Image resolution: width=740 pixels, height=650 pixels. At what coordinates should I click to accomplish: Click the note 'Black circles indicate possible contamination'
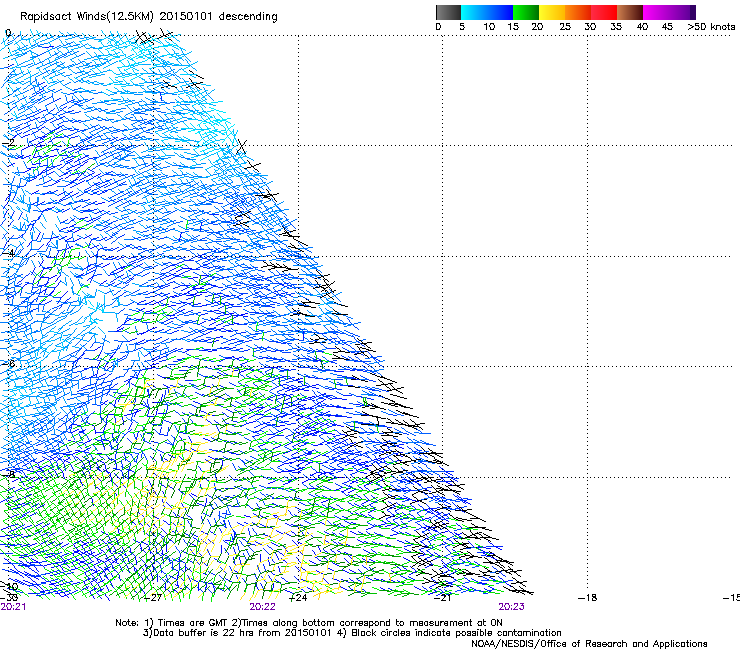pos(456,633)
